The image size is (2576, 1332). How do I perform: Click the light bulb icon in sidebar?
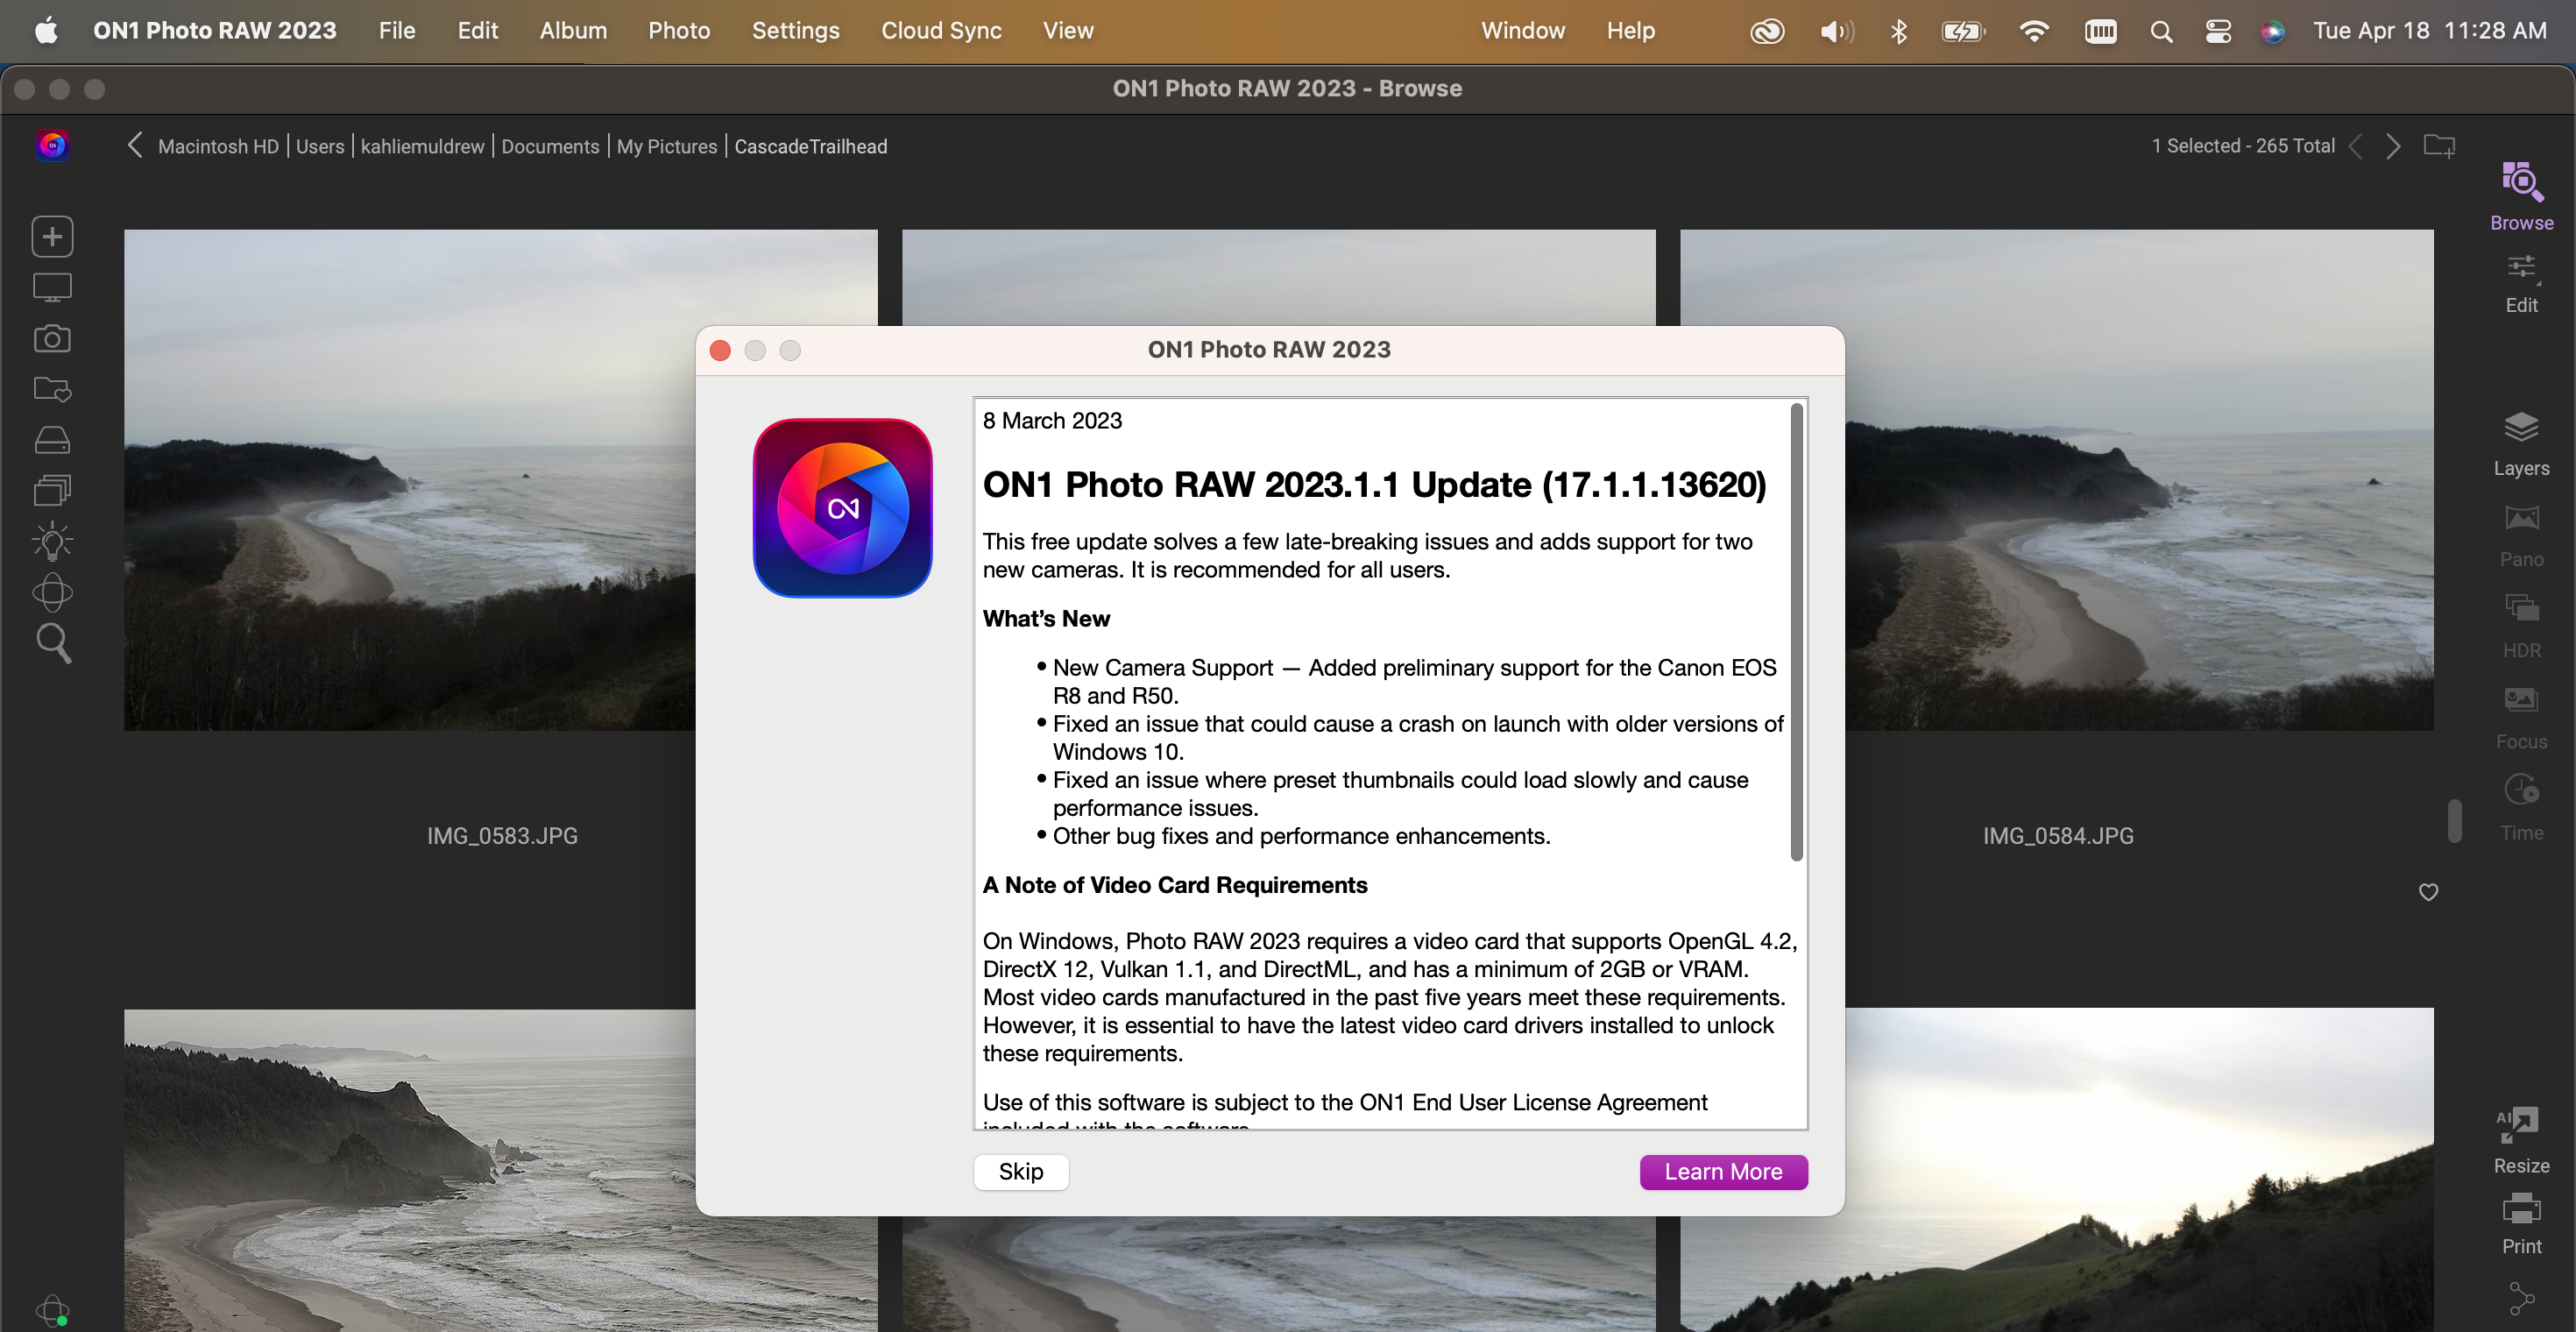pos(52,541)
